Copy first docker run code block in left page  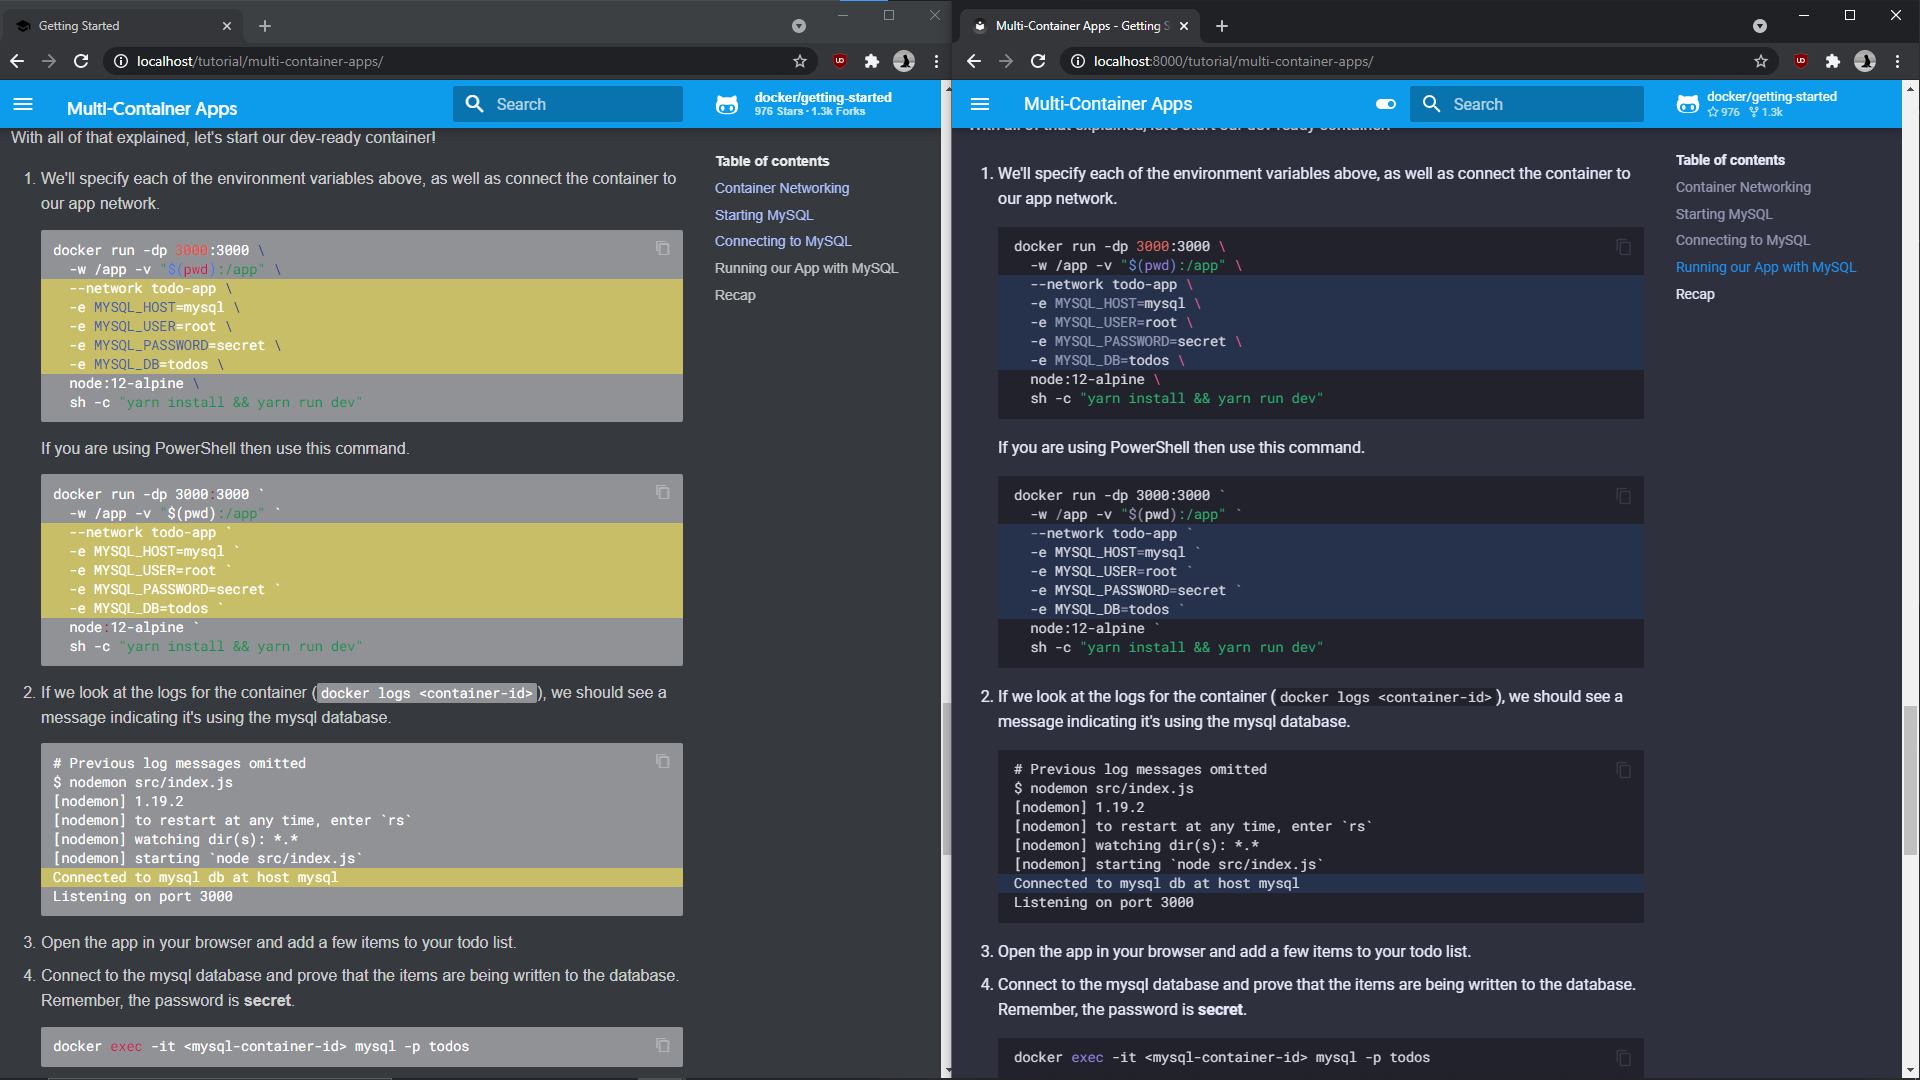pyautogui.click(x=662, y=248)
